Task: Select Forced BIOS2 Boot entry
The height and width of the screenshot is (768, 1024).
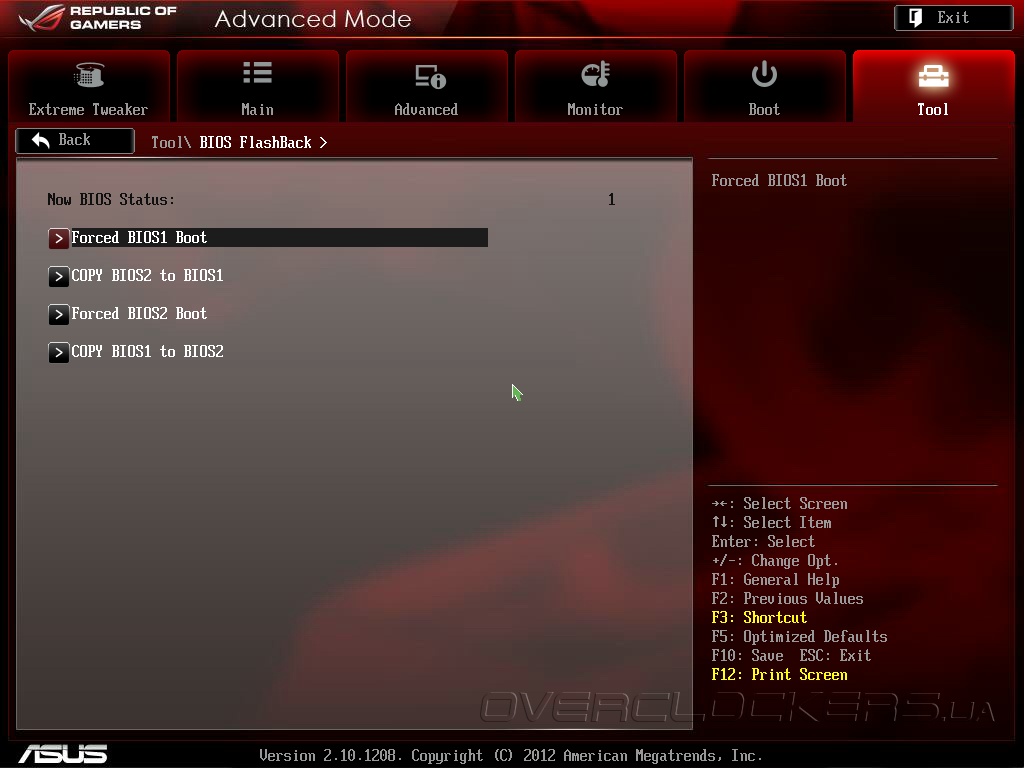Action: click(128, 313)
